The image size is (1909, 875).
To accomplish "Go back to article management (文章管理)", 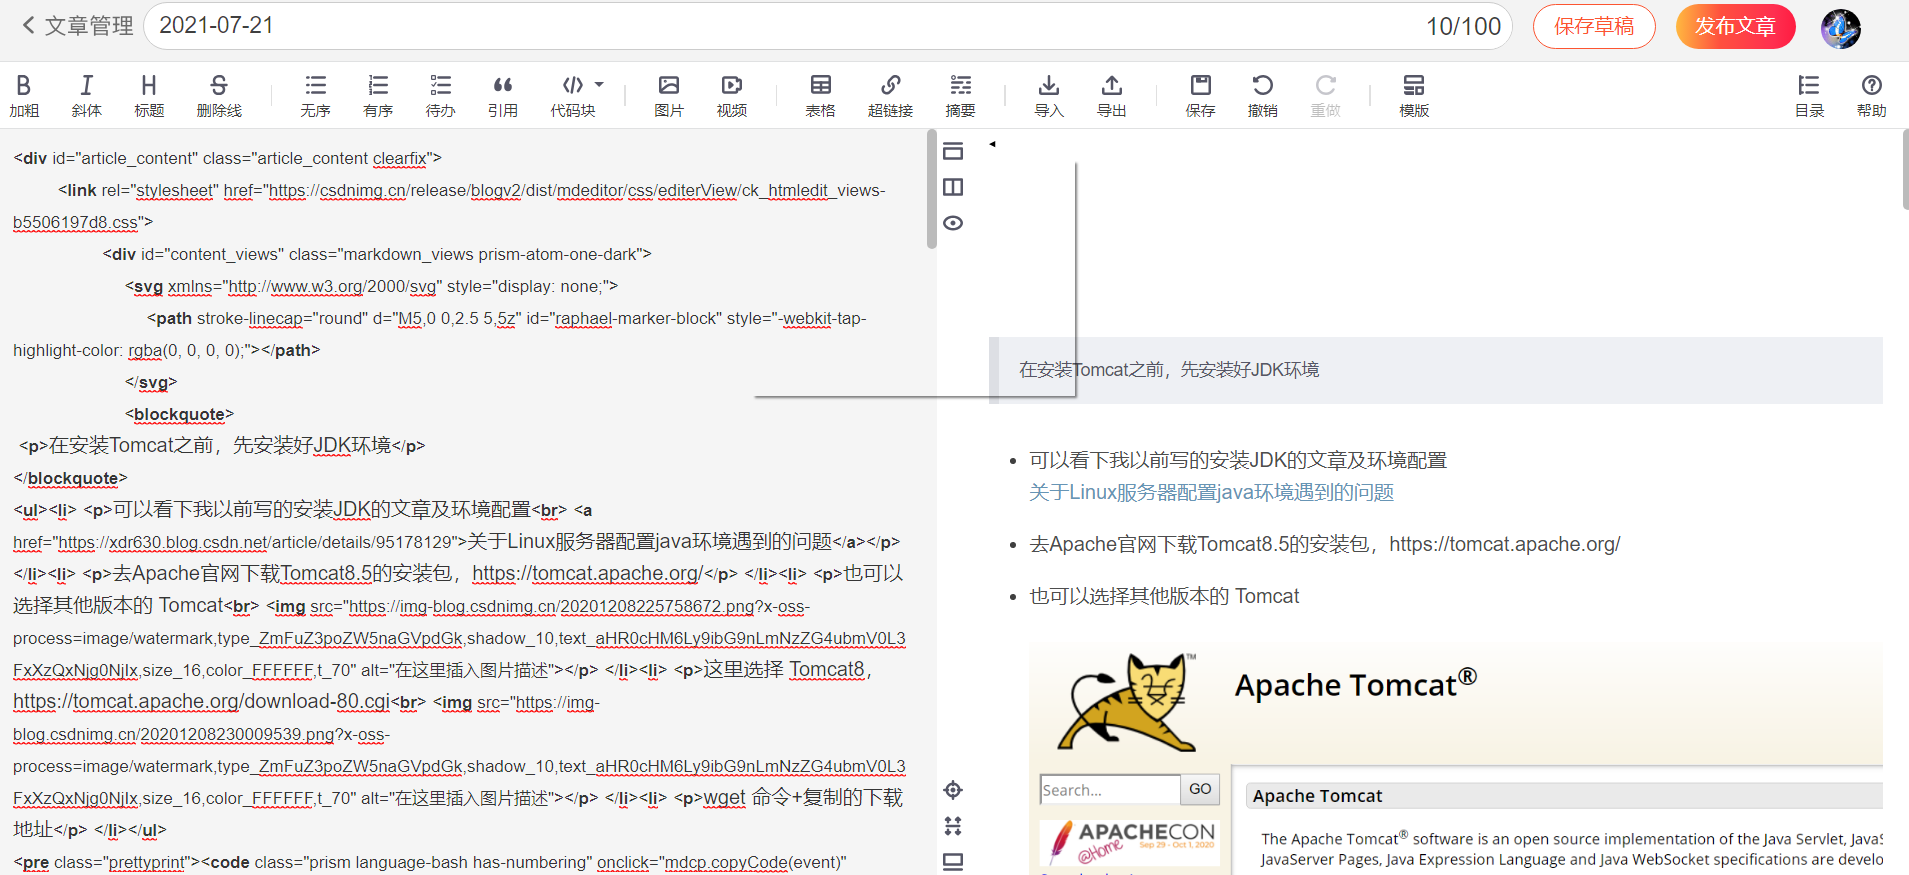I will [x=77, y=26].
